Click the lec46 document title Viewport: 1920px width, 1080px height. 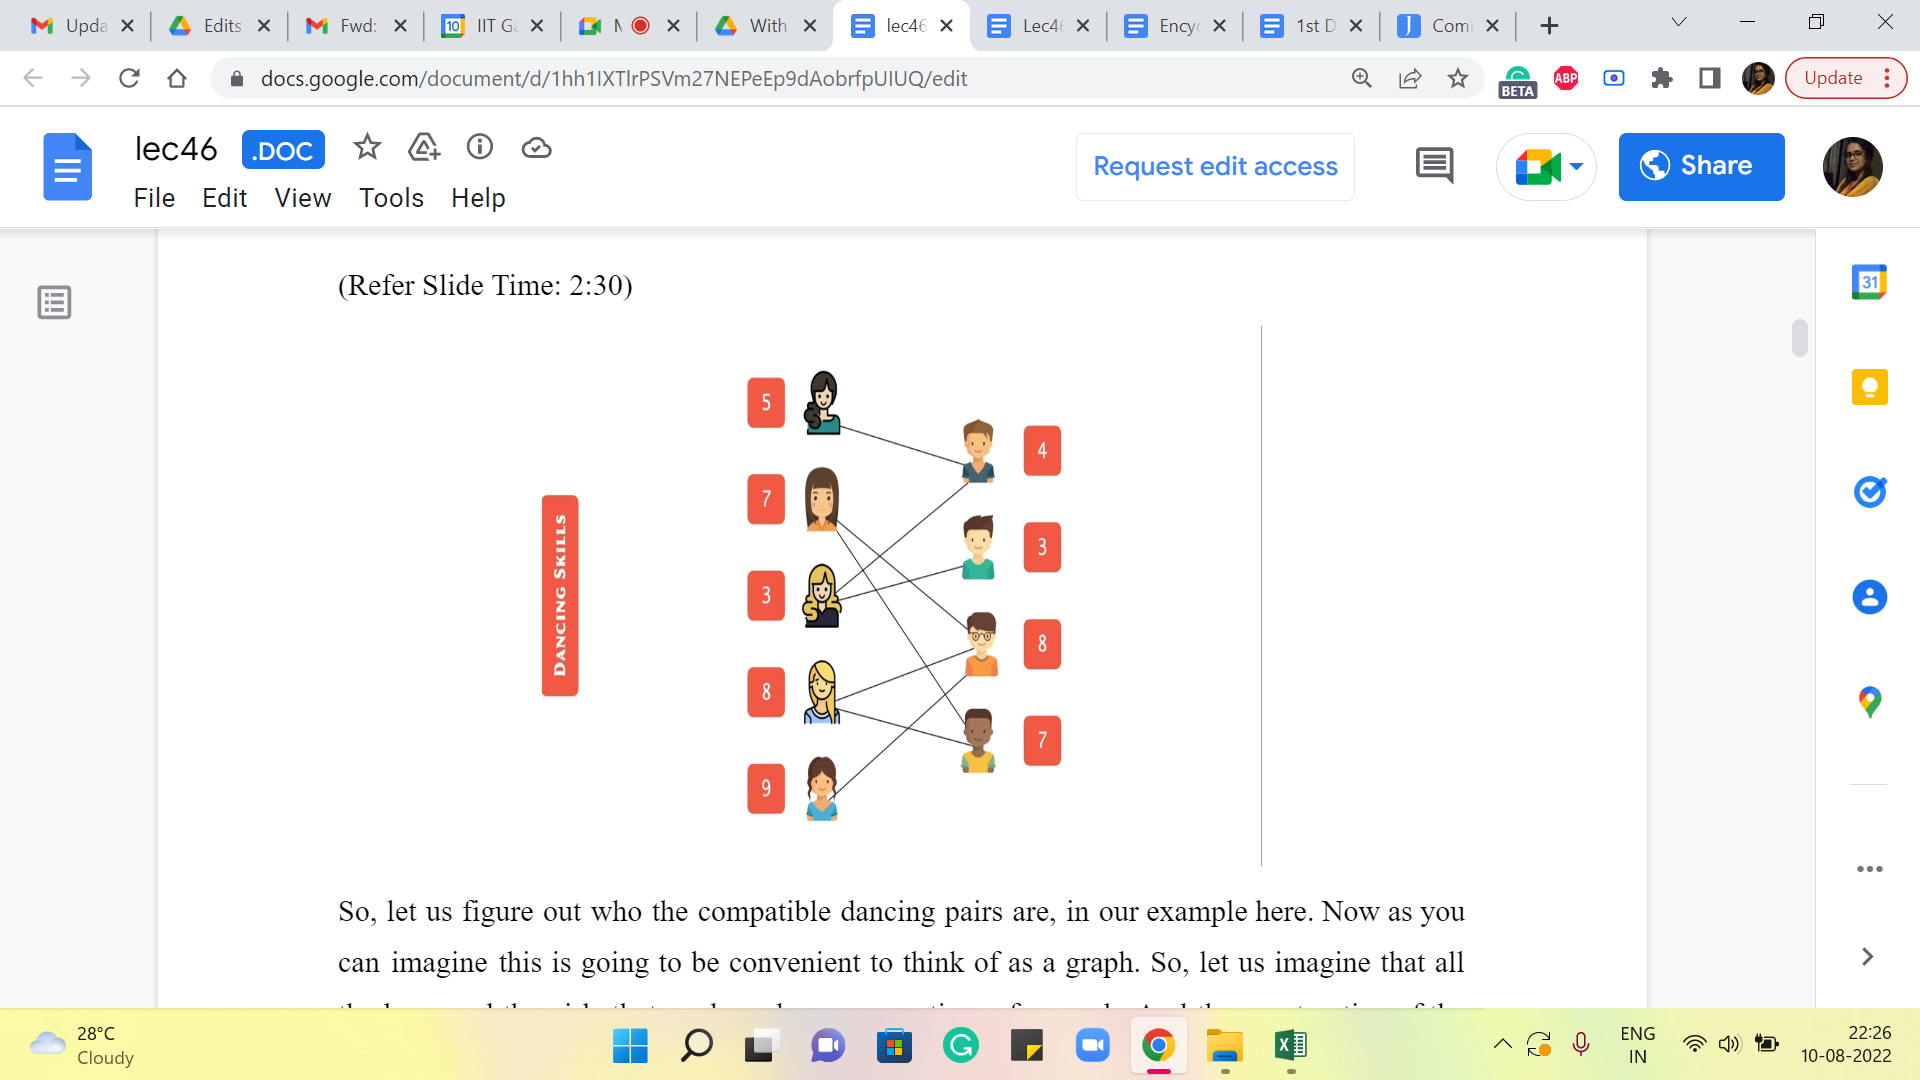176,149
